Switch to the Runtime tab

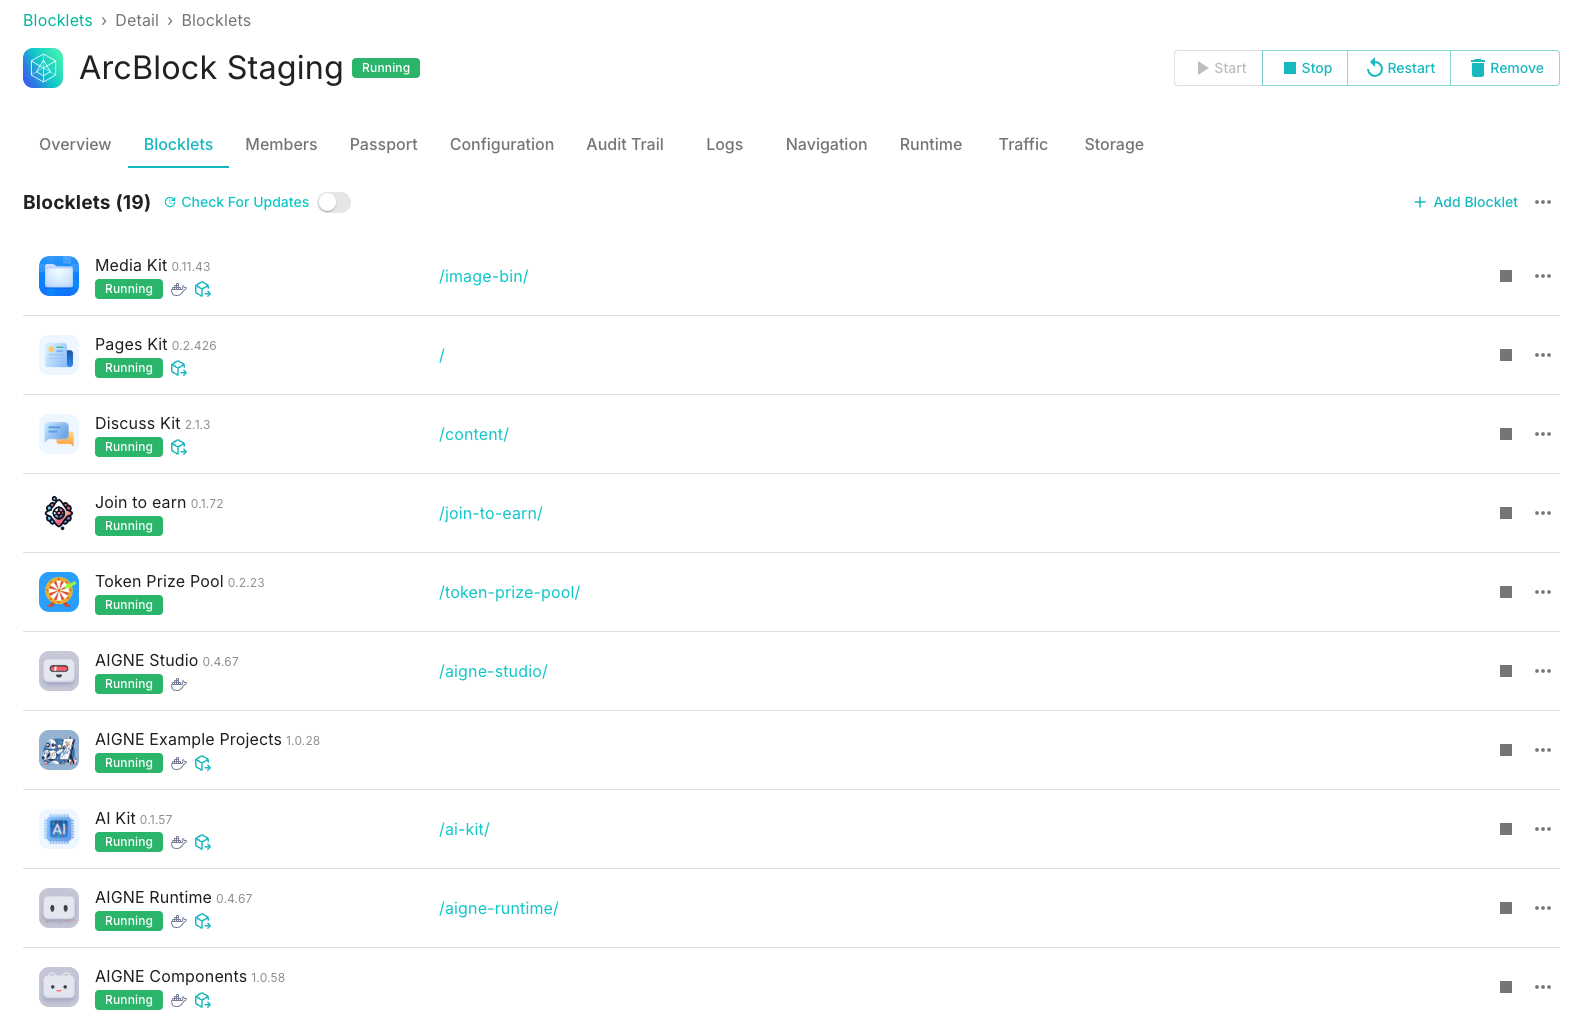(931, 144)
